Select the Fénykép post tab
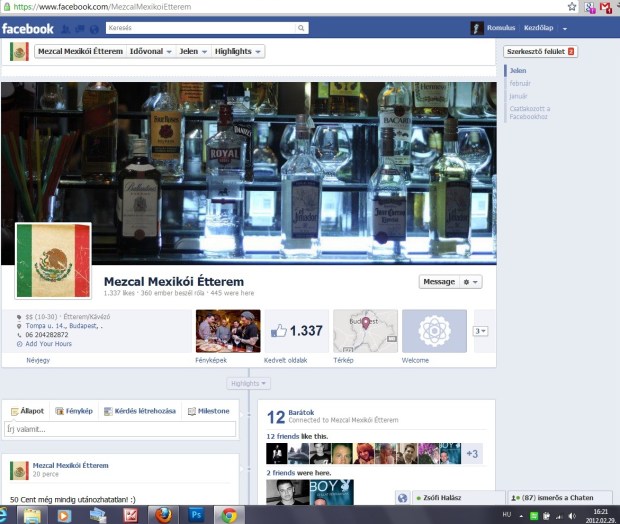 pyautogui.click(x=74, y=411)
